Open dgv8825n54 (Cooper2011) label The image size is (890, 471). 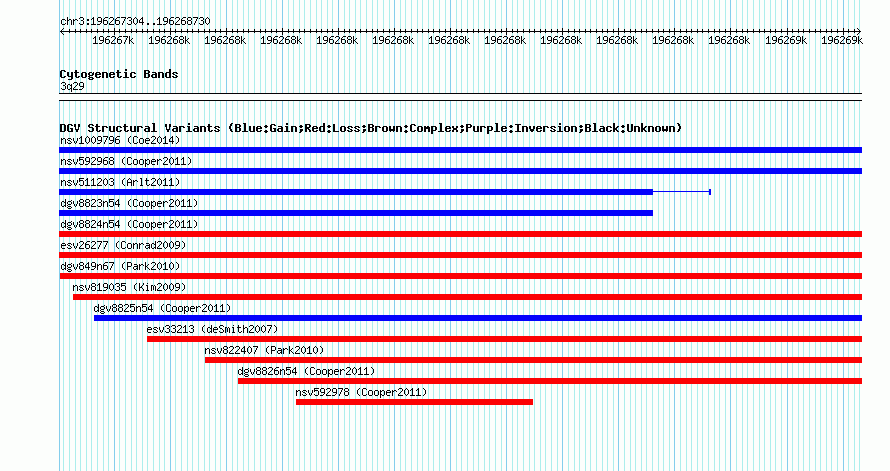click(x=162, y=308)
